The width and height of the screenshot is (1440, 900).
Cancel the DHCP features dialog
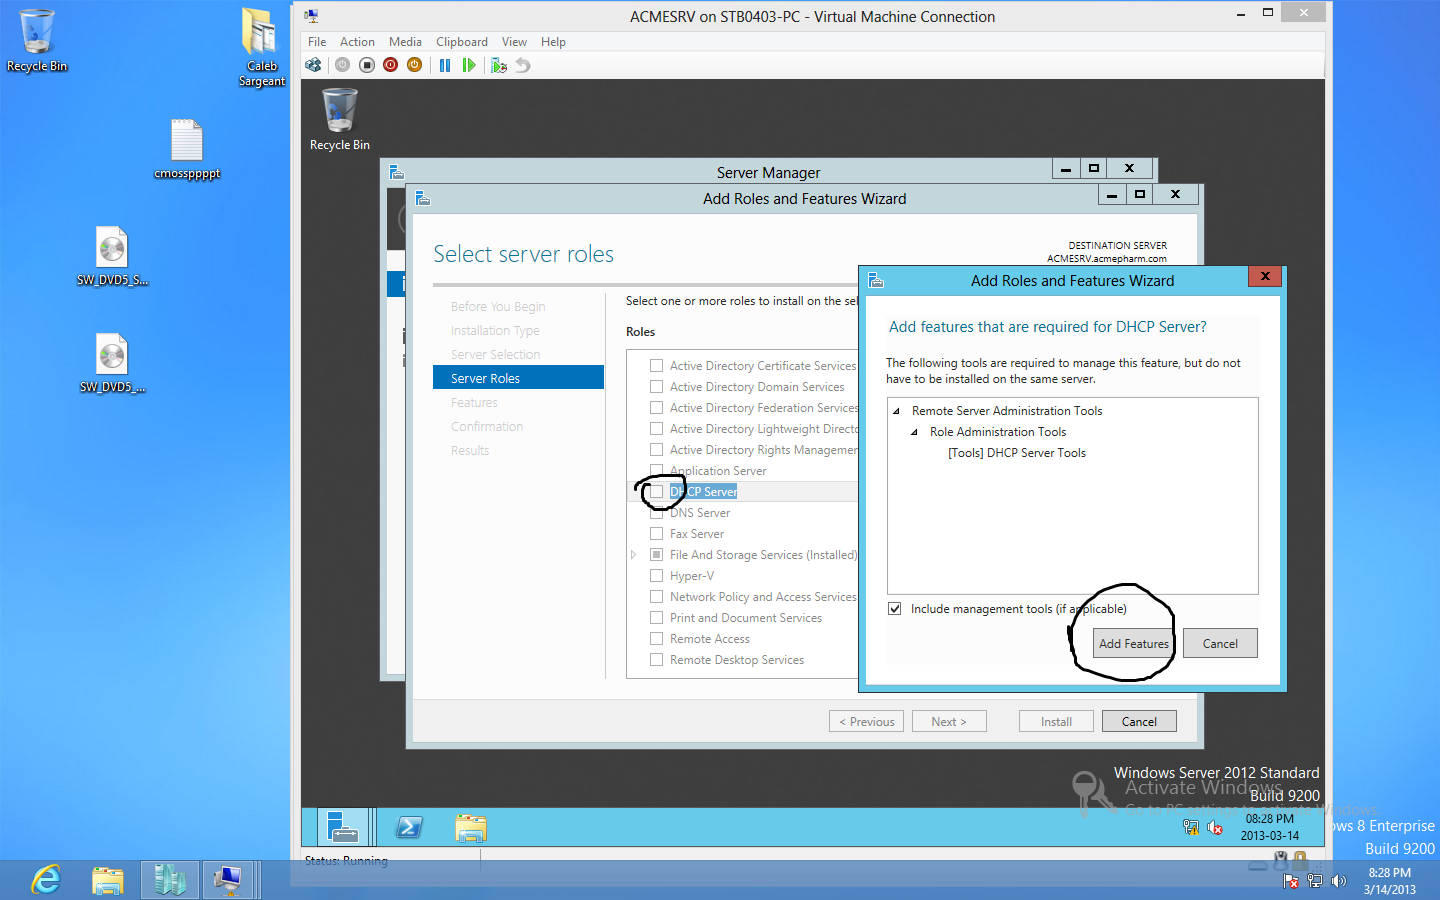pyautogui.click(x=1220, y=643)
